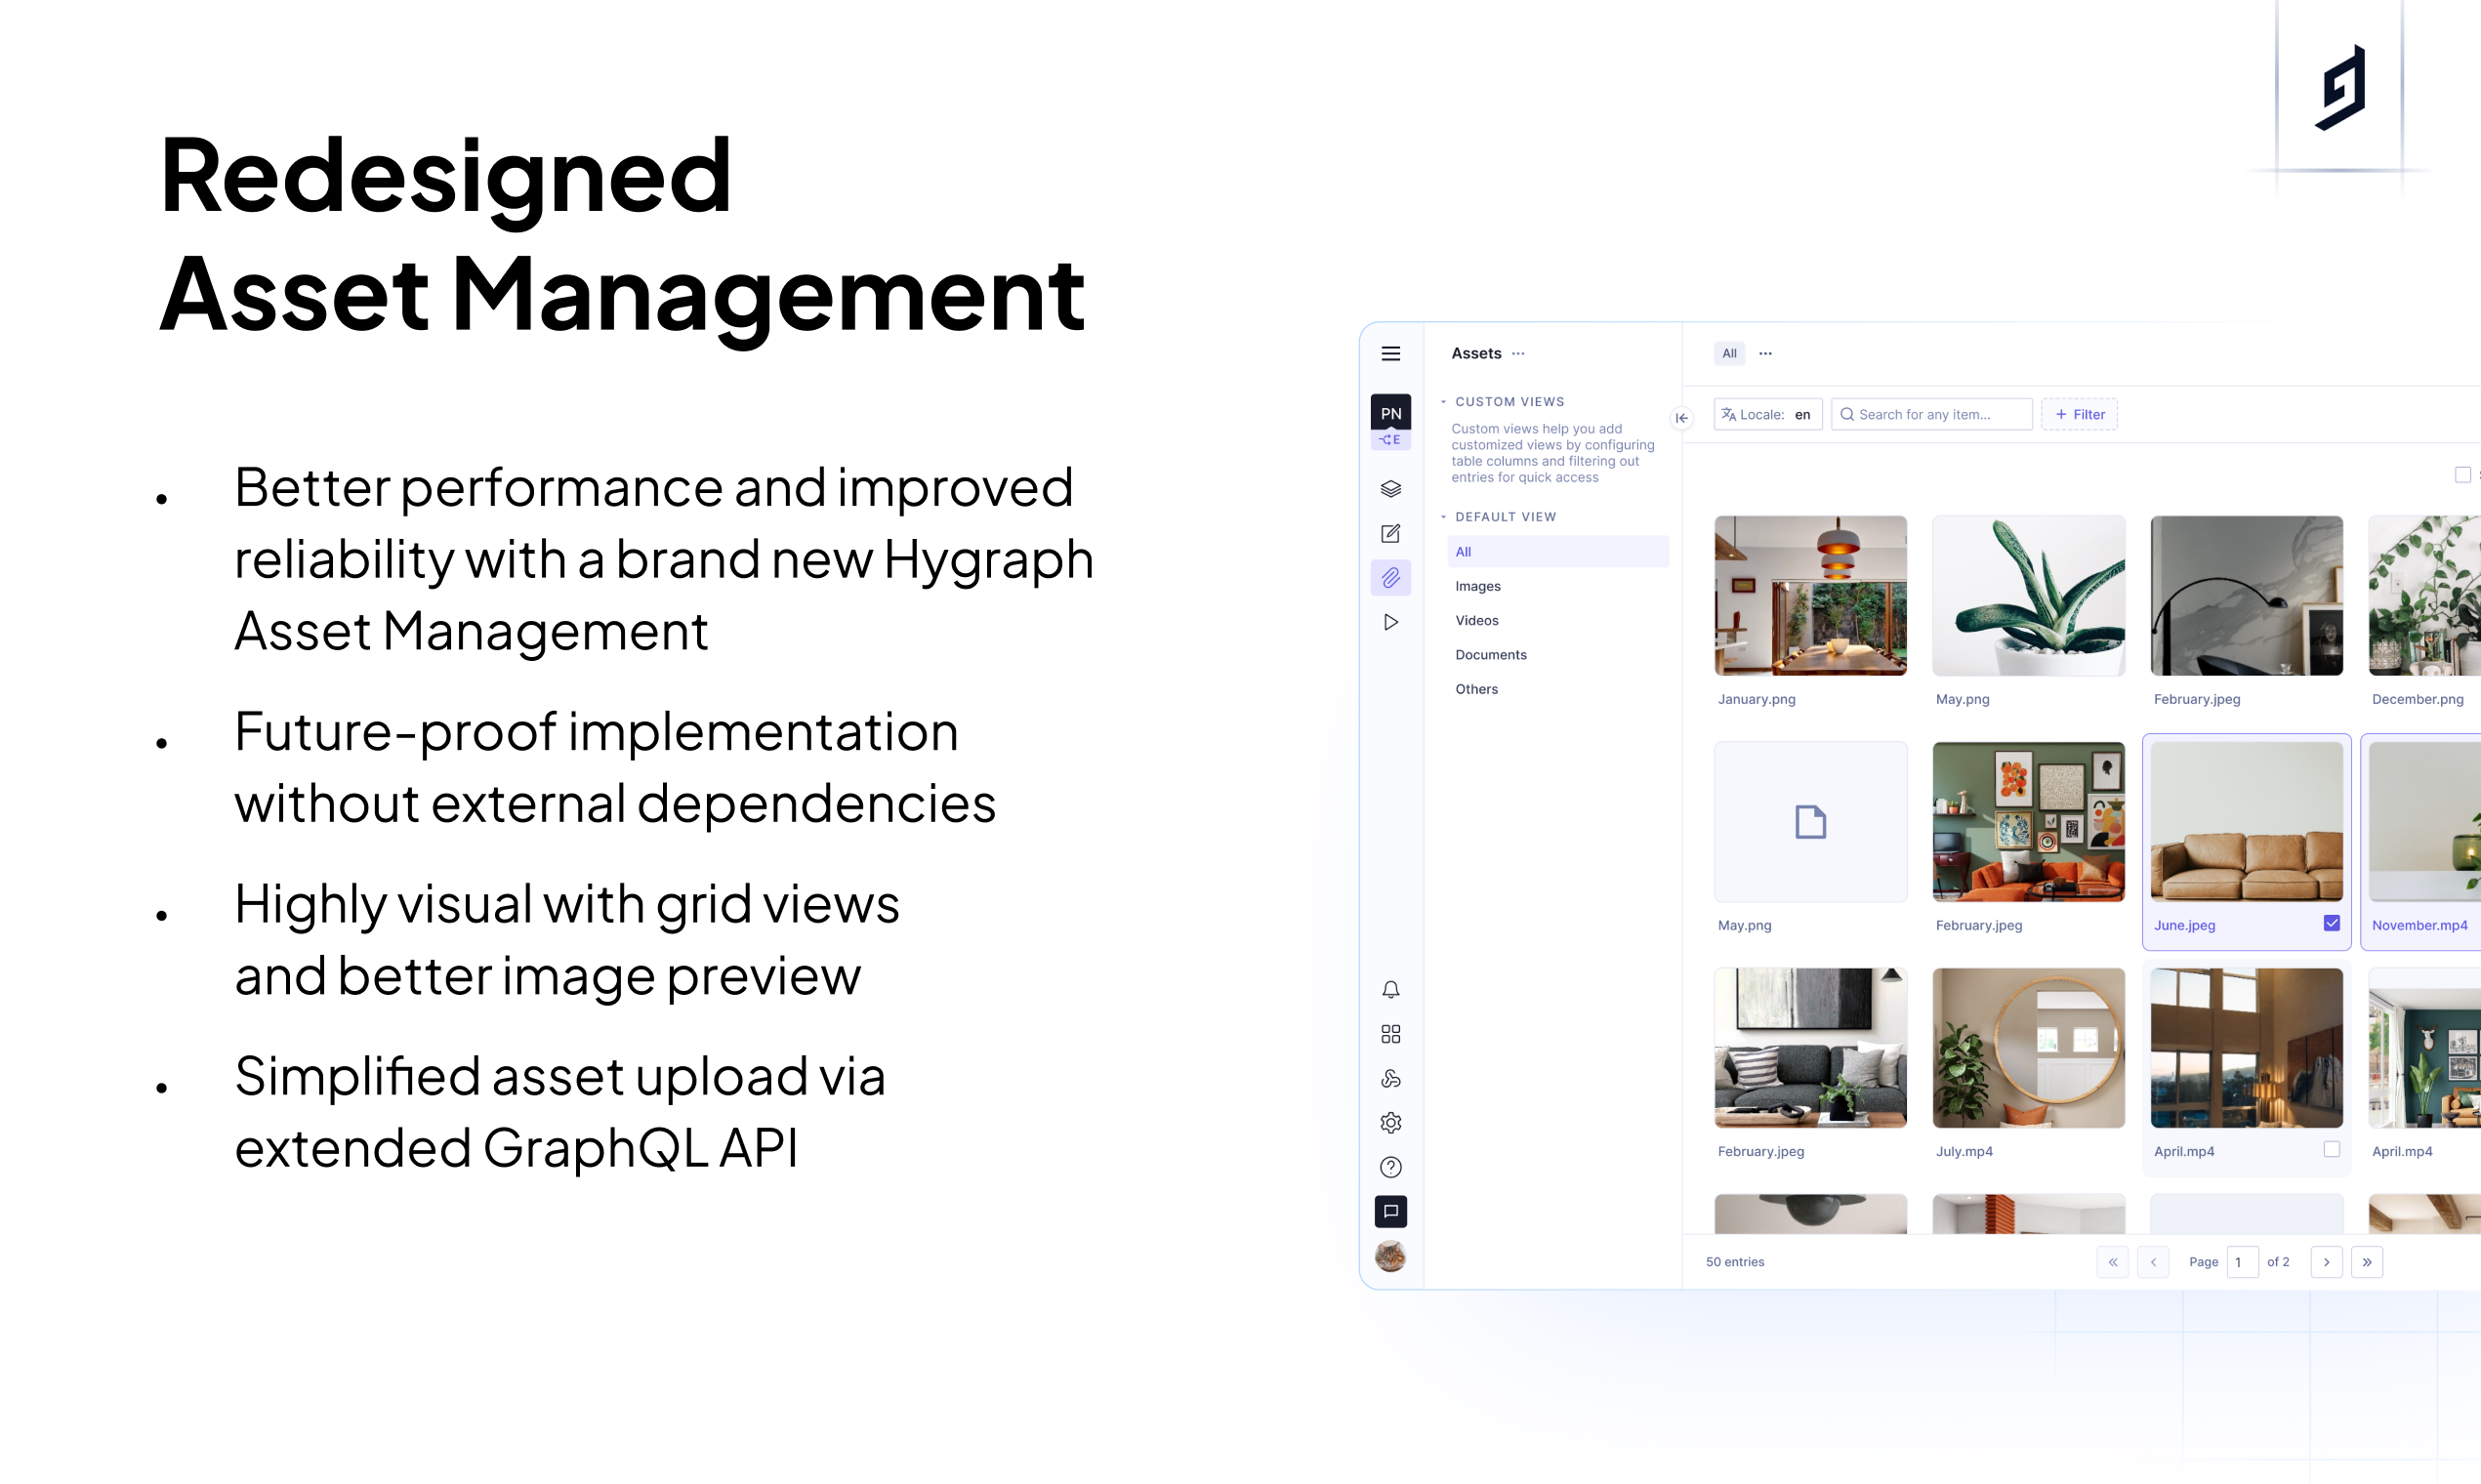Select the Videos view in Default View
This screenshot has height=1484, width=2481.
coord(1477,620)
